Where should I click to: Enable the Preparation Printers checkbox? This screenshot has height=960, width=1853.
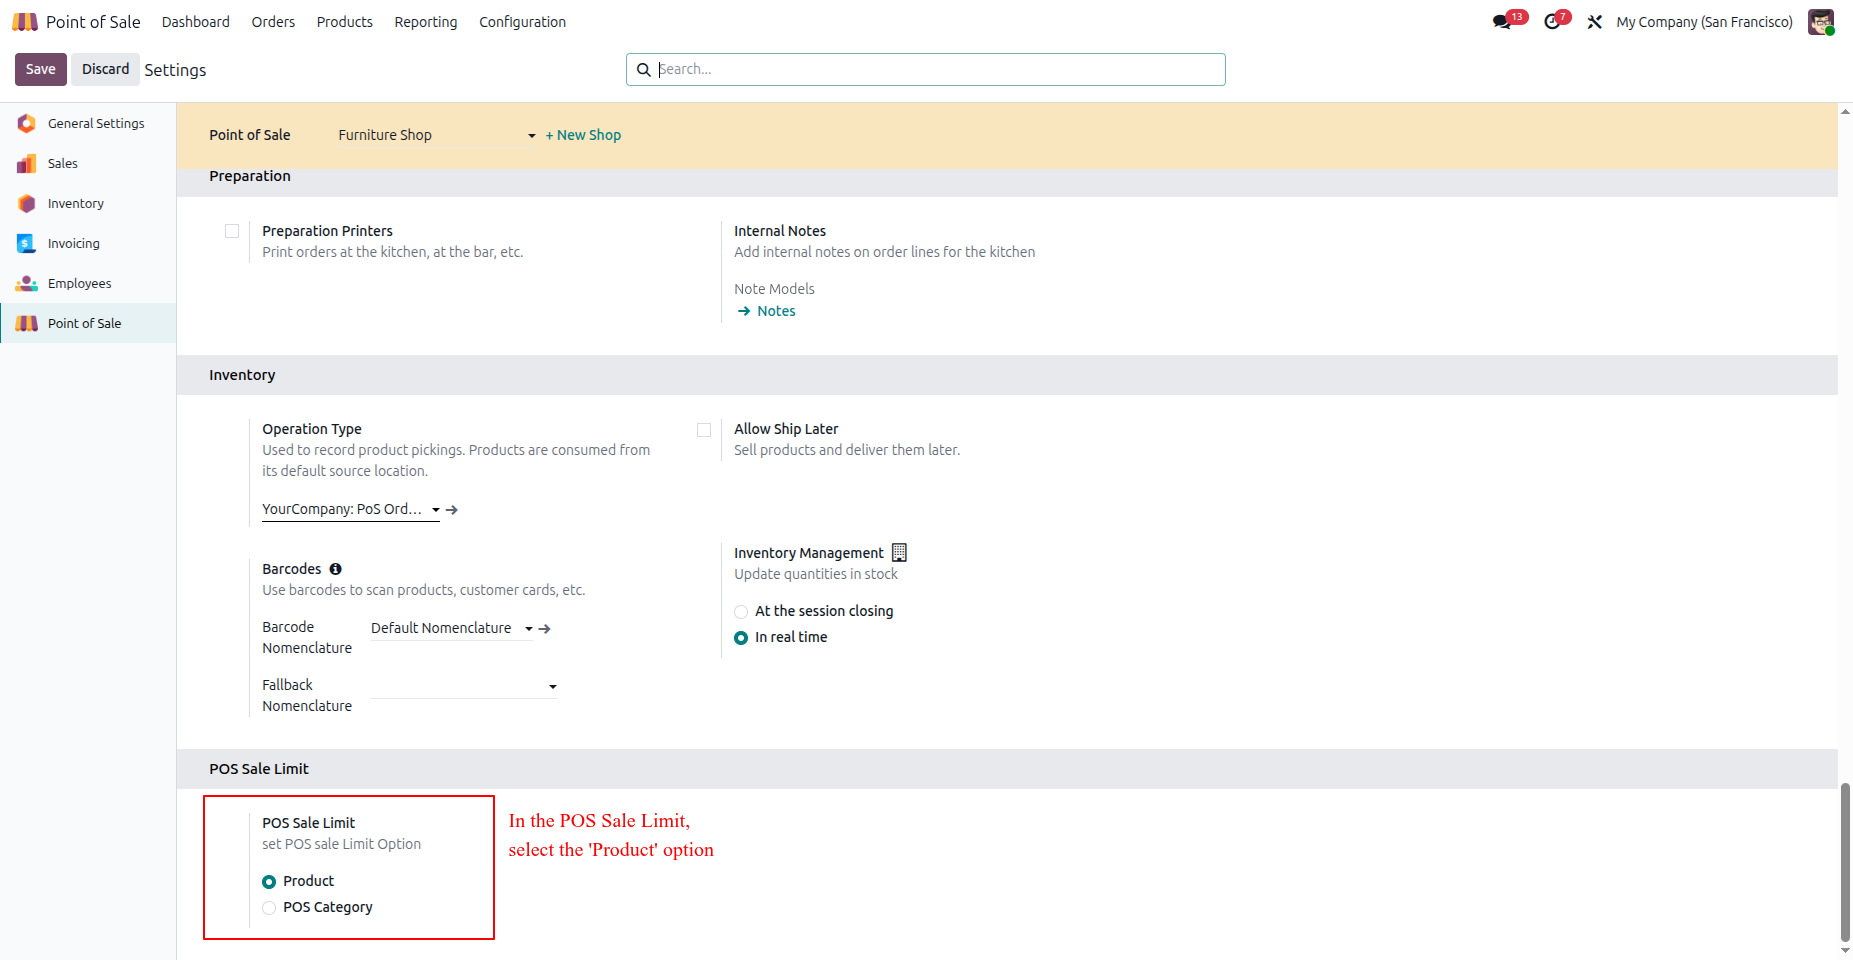click(232, 231)
